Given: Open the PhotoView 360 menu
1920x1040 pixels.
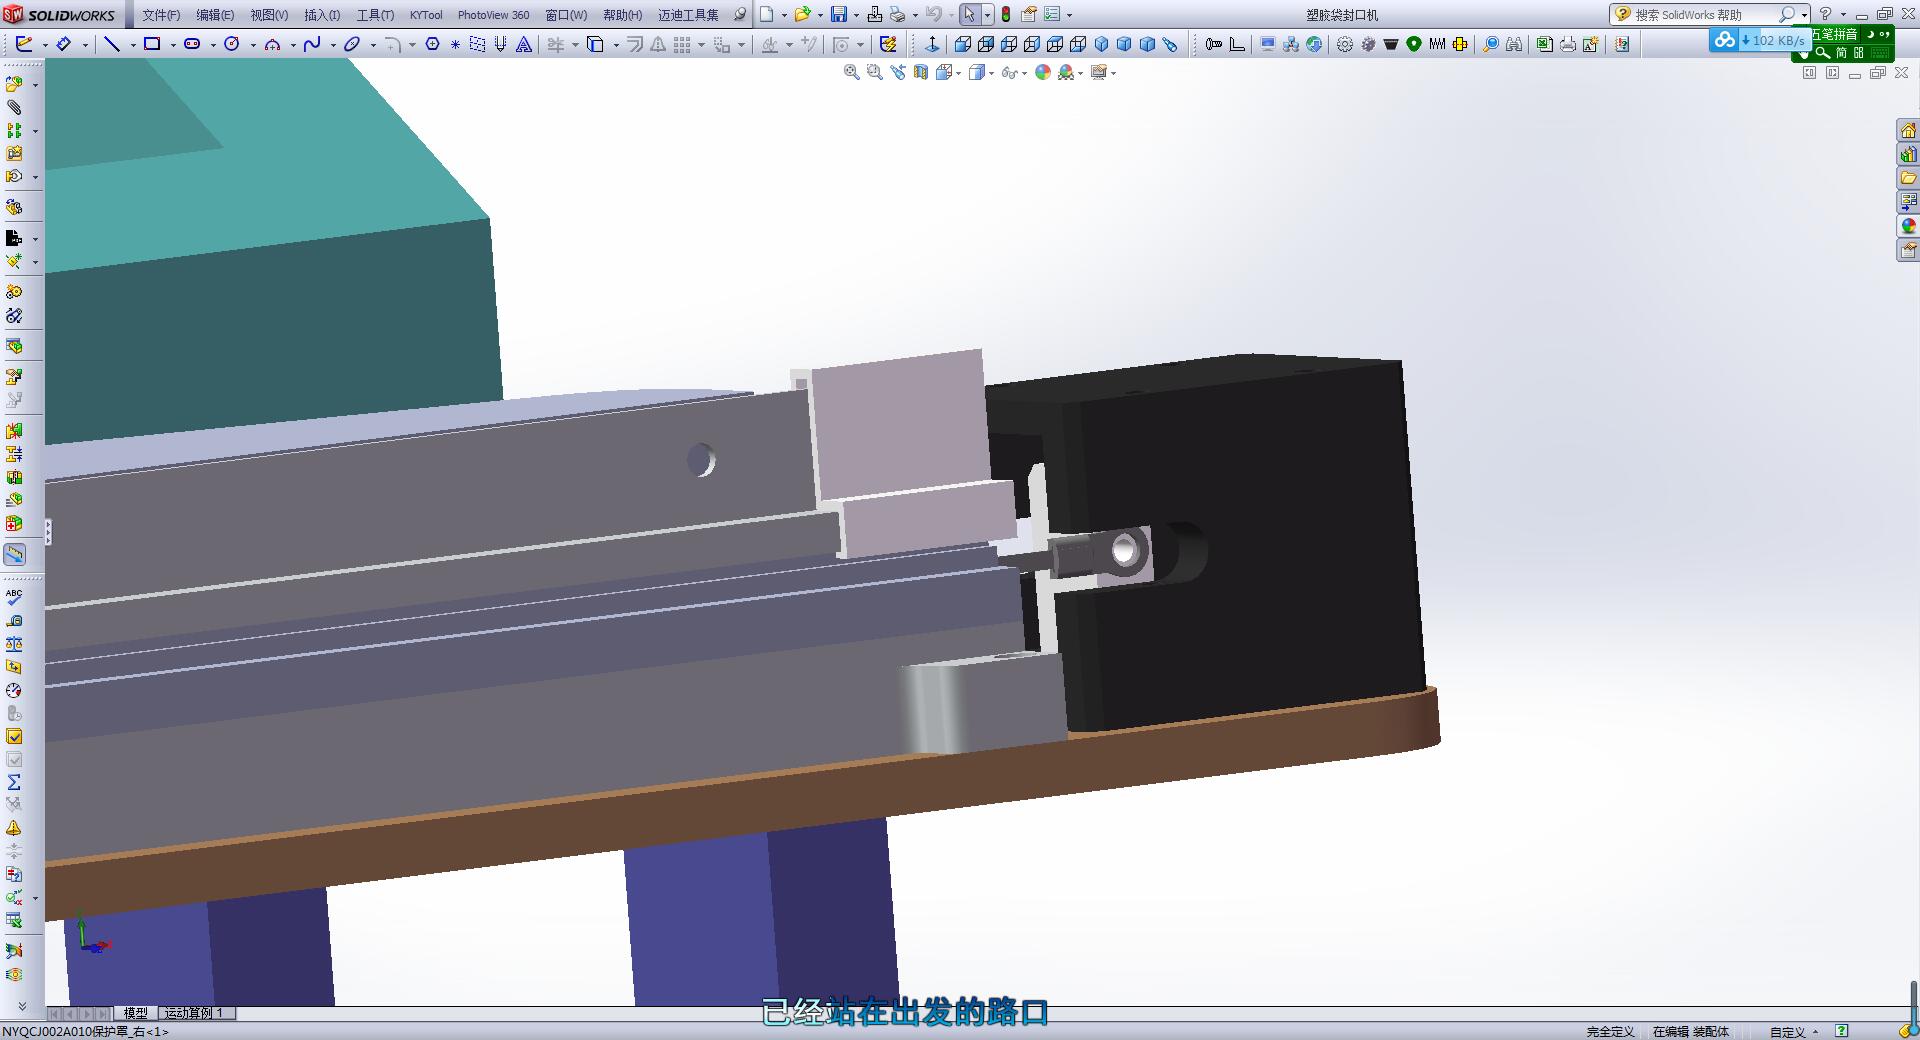Looking at the screenshot, I should [493, 15].
